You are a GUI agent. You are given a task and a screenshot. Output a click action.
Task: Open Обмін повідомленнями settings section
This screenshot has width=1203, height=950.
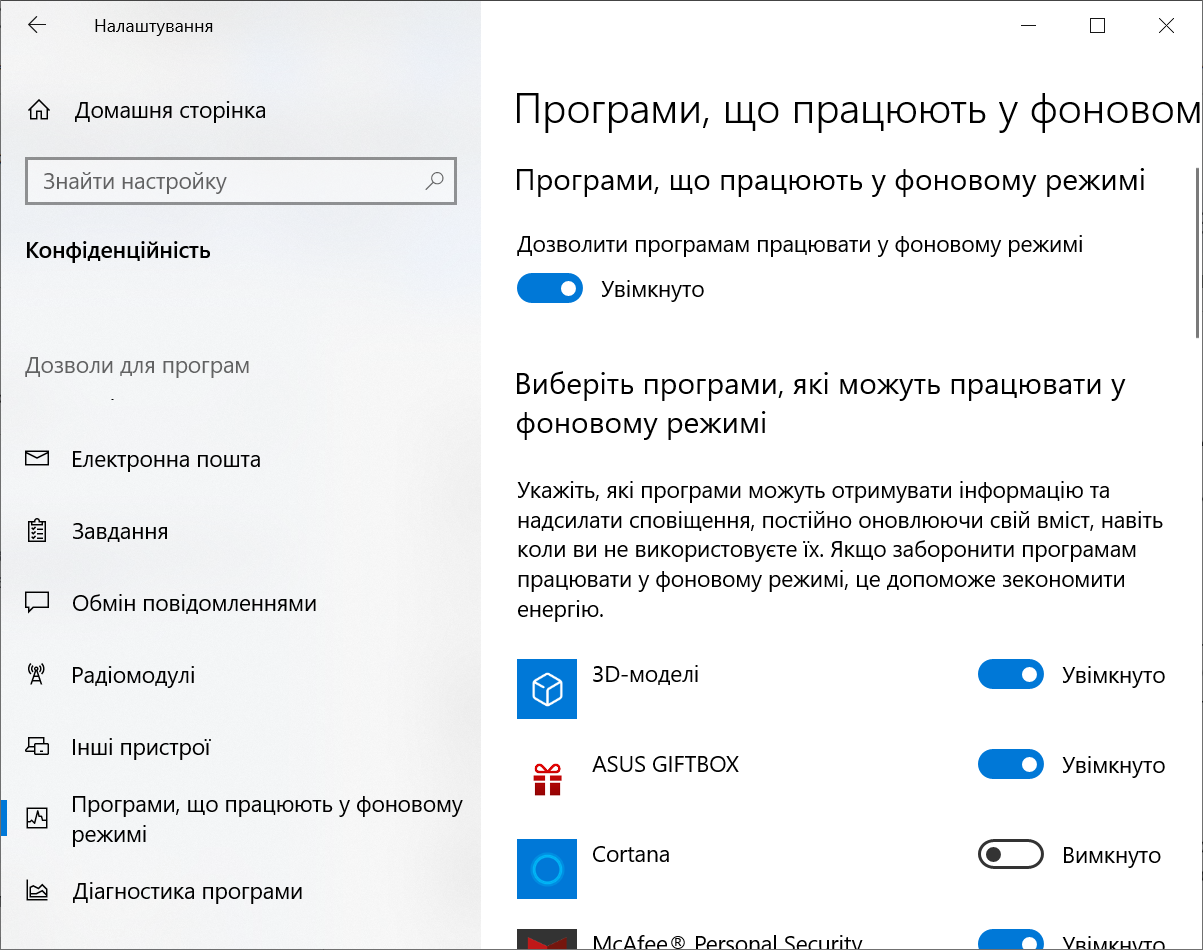pos(194,603)
